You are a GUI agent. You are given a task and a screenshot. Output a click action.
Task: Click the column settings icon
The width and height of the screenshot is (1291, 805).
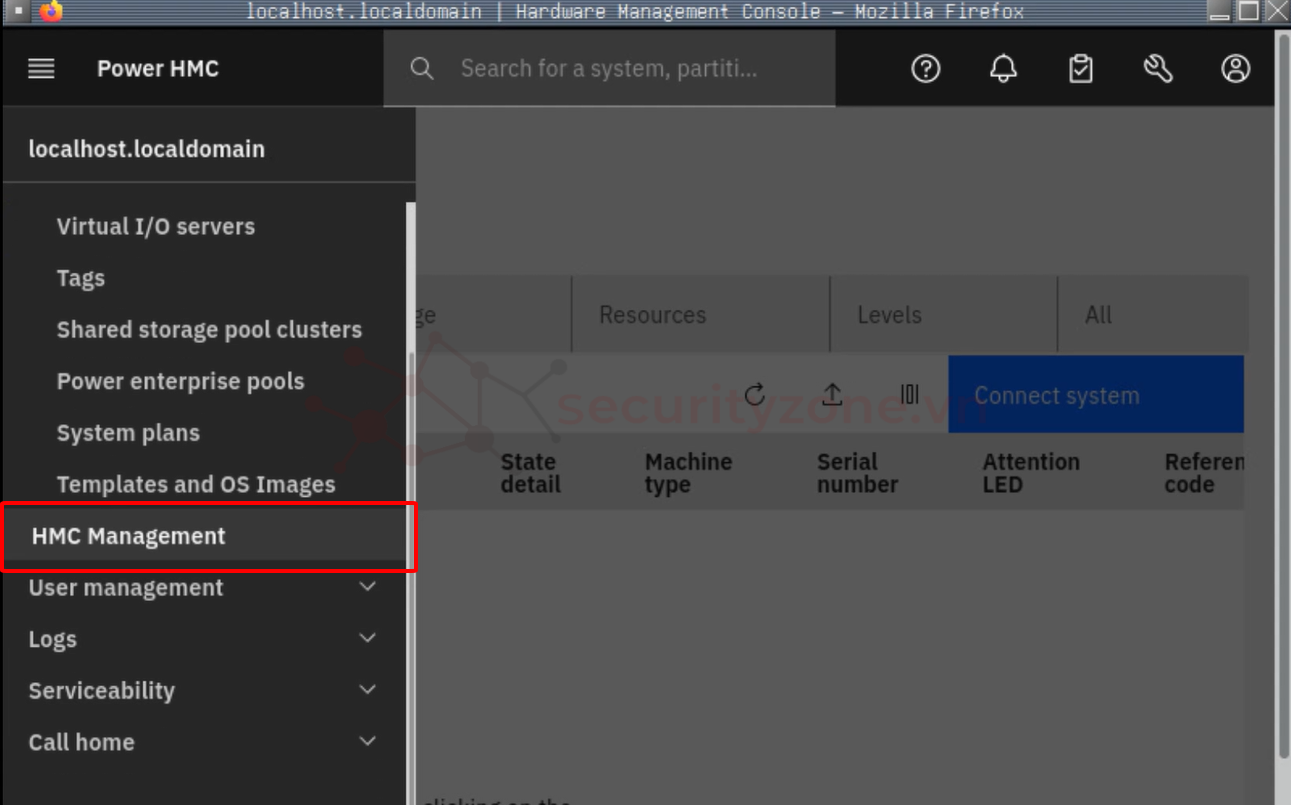[909, 395]
